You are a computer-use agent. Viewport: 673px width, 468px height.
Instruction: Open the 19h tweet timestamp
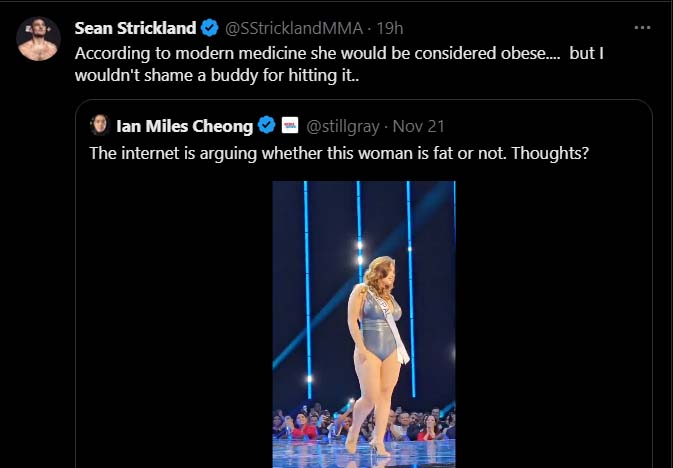(390, 28)
